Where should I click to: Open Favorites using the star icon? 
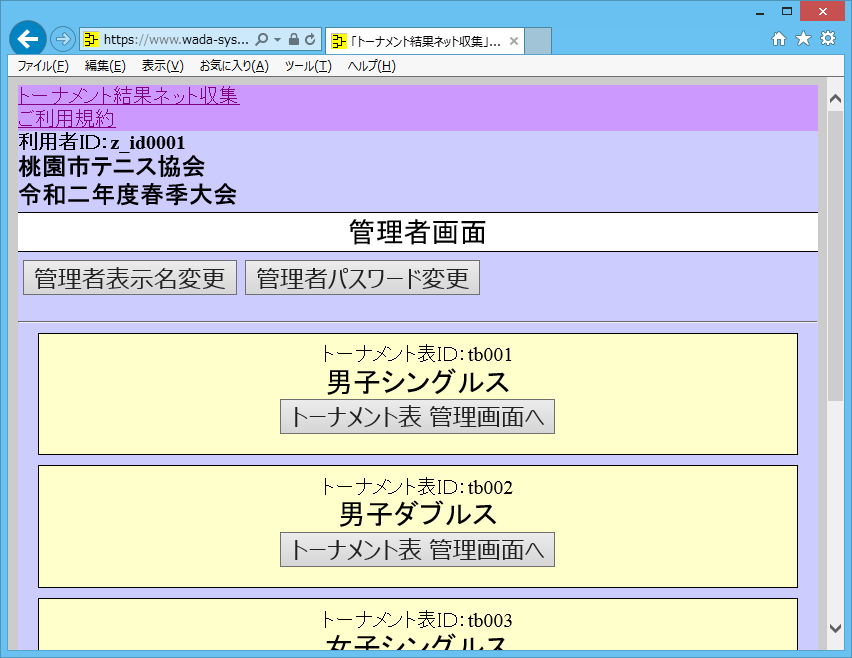tap(803, 39)
